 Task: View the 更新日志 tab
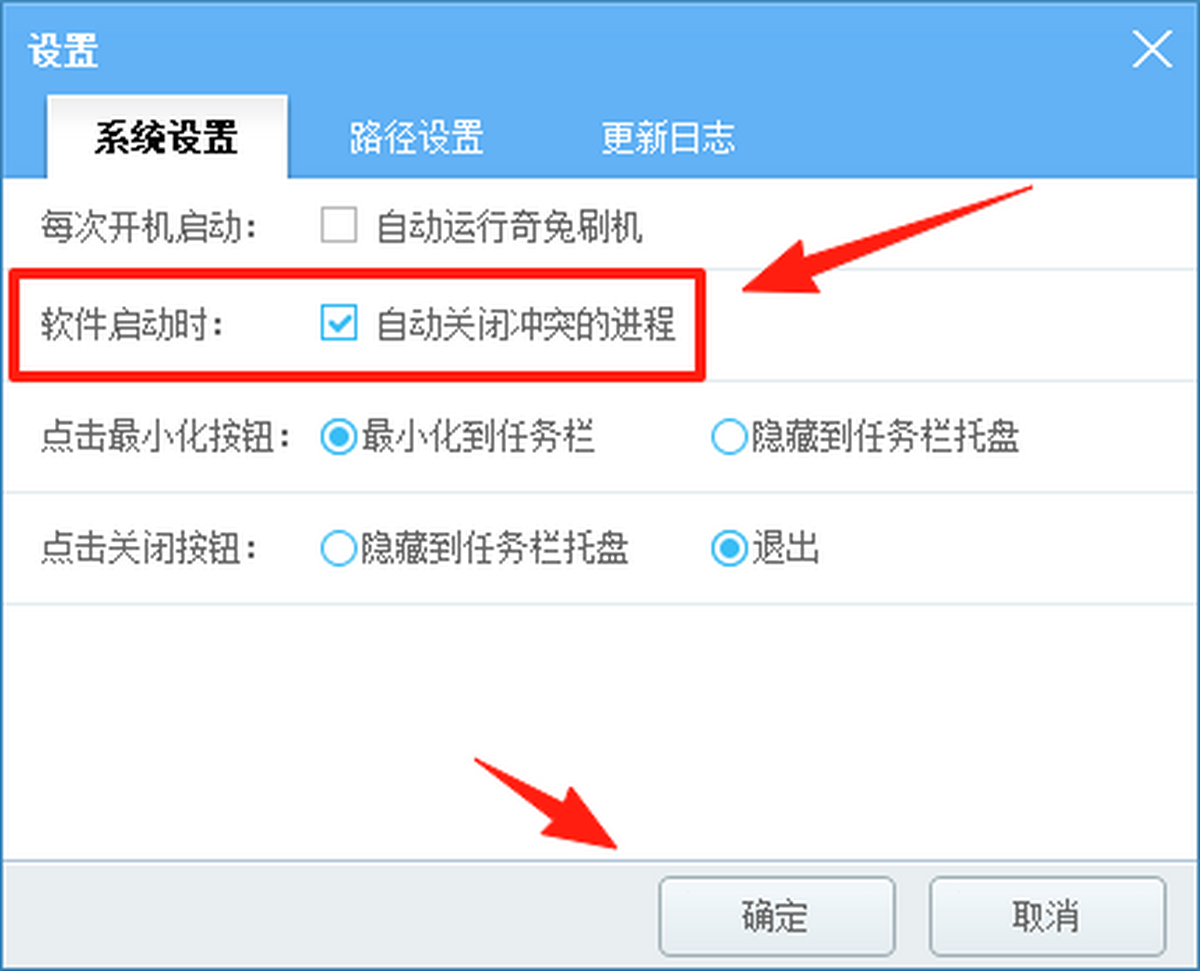click(x=668, y=137)
